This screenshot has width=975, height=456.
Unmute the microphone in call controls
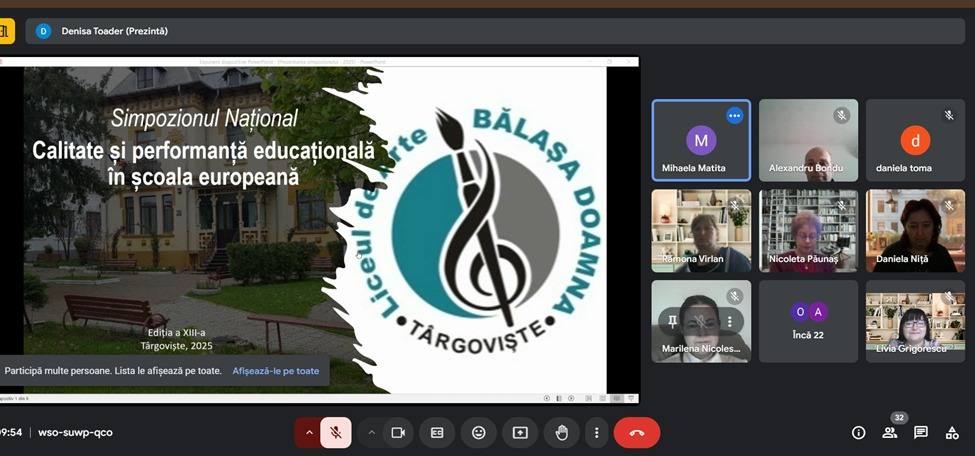[x=336, y=433]
